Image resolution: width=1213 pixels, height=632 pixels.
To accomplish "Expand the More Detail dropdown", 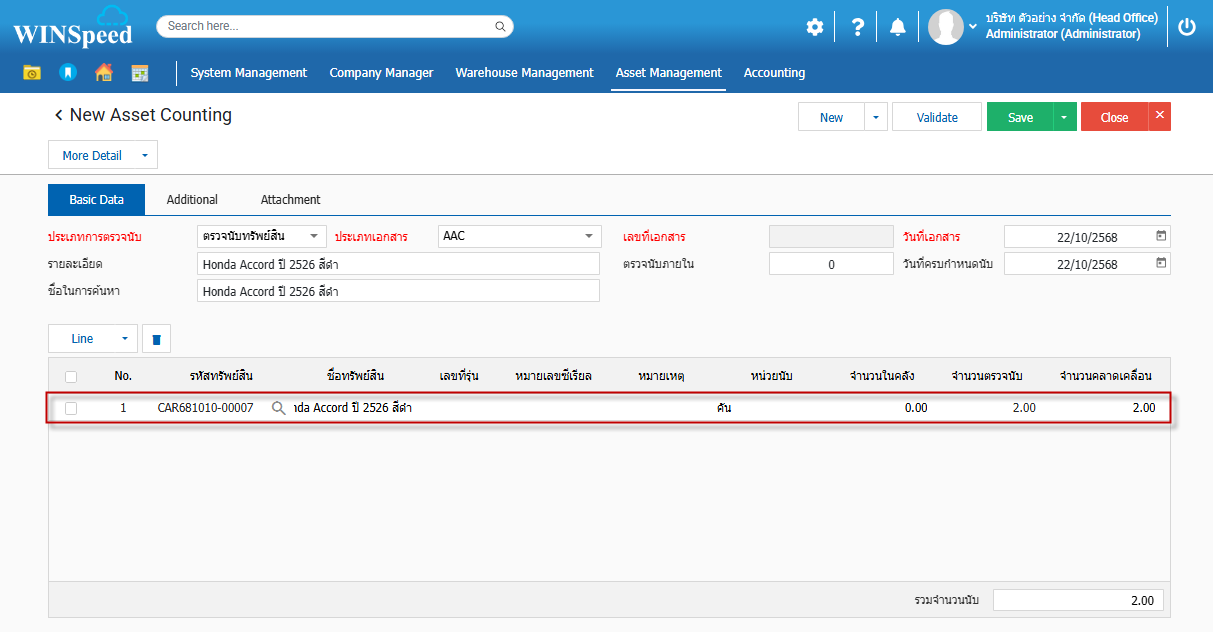I will 144,156.
